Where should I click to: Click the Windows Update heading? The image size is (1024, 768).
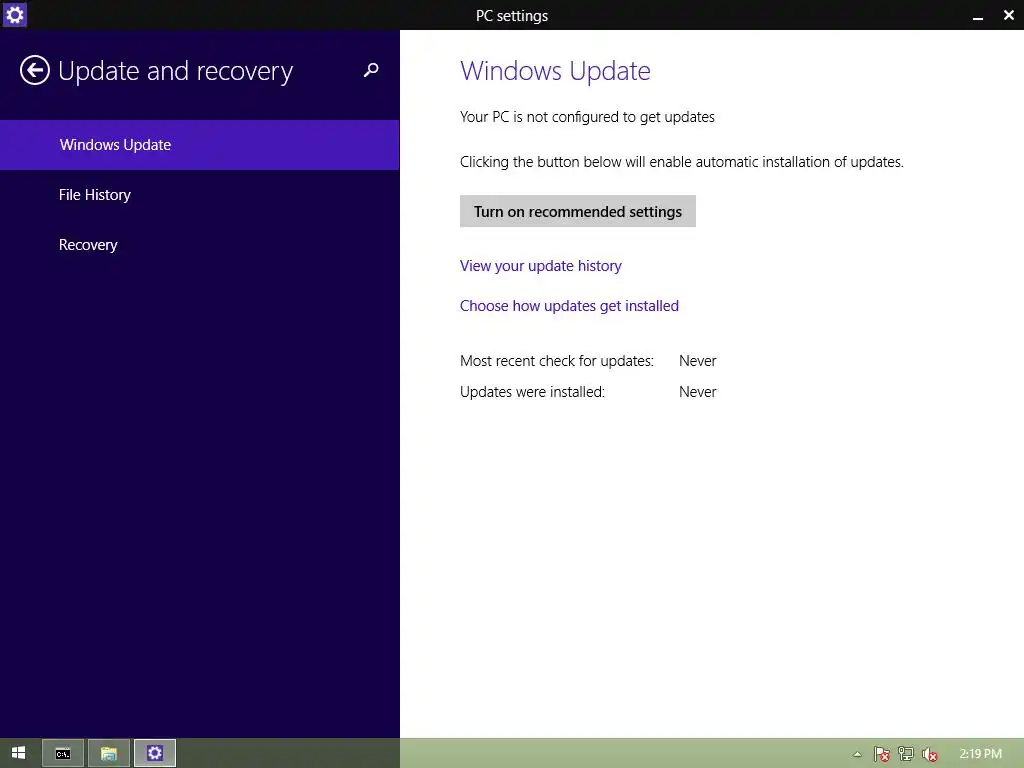pos(555,71)
